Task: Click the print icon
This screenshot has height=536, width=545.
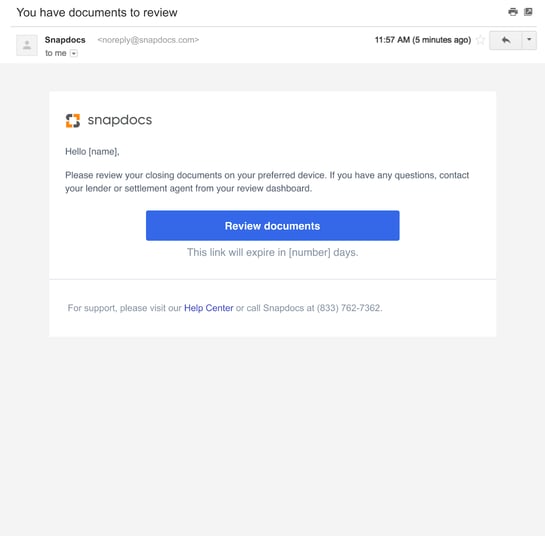Action: coord(513,12)
